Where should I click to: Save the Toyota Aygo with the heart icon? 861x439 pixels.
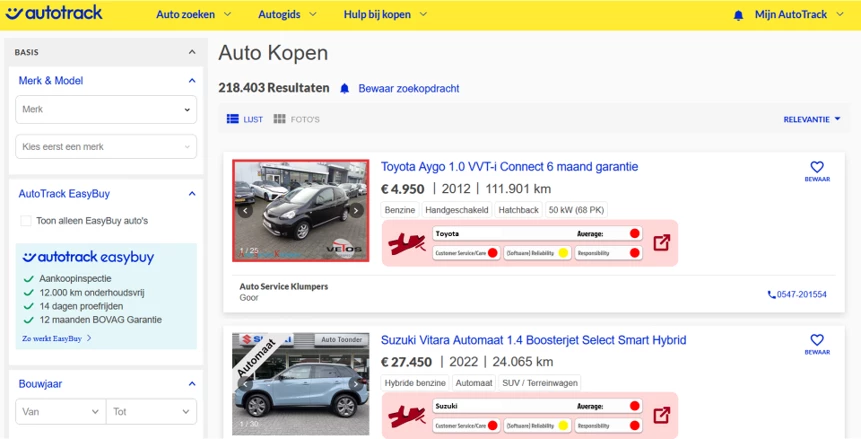coord(817,167)
